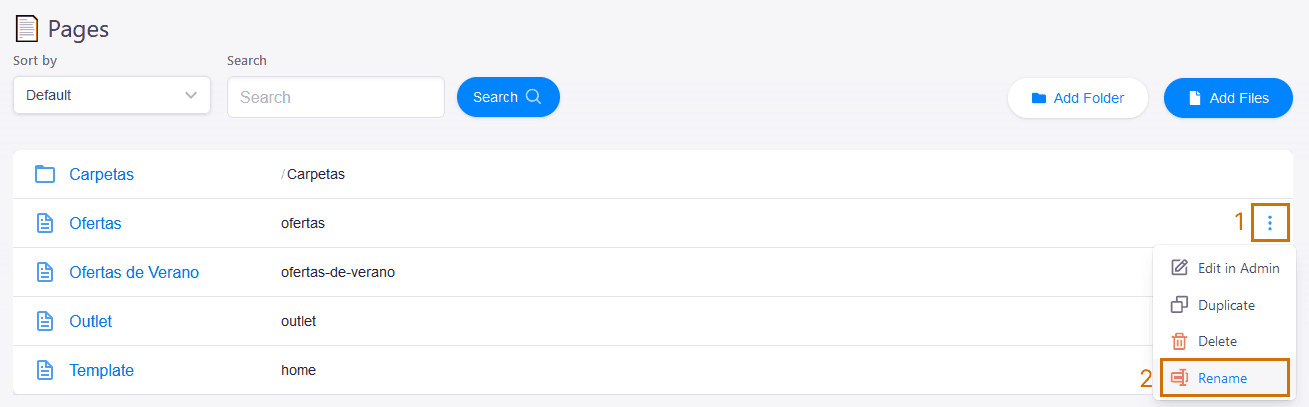
Task: Expand Sort by using chevron arrow
Action: tap(191, 96)
